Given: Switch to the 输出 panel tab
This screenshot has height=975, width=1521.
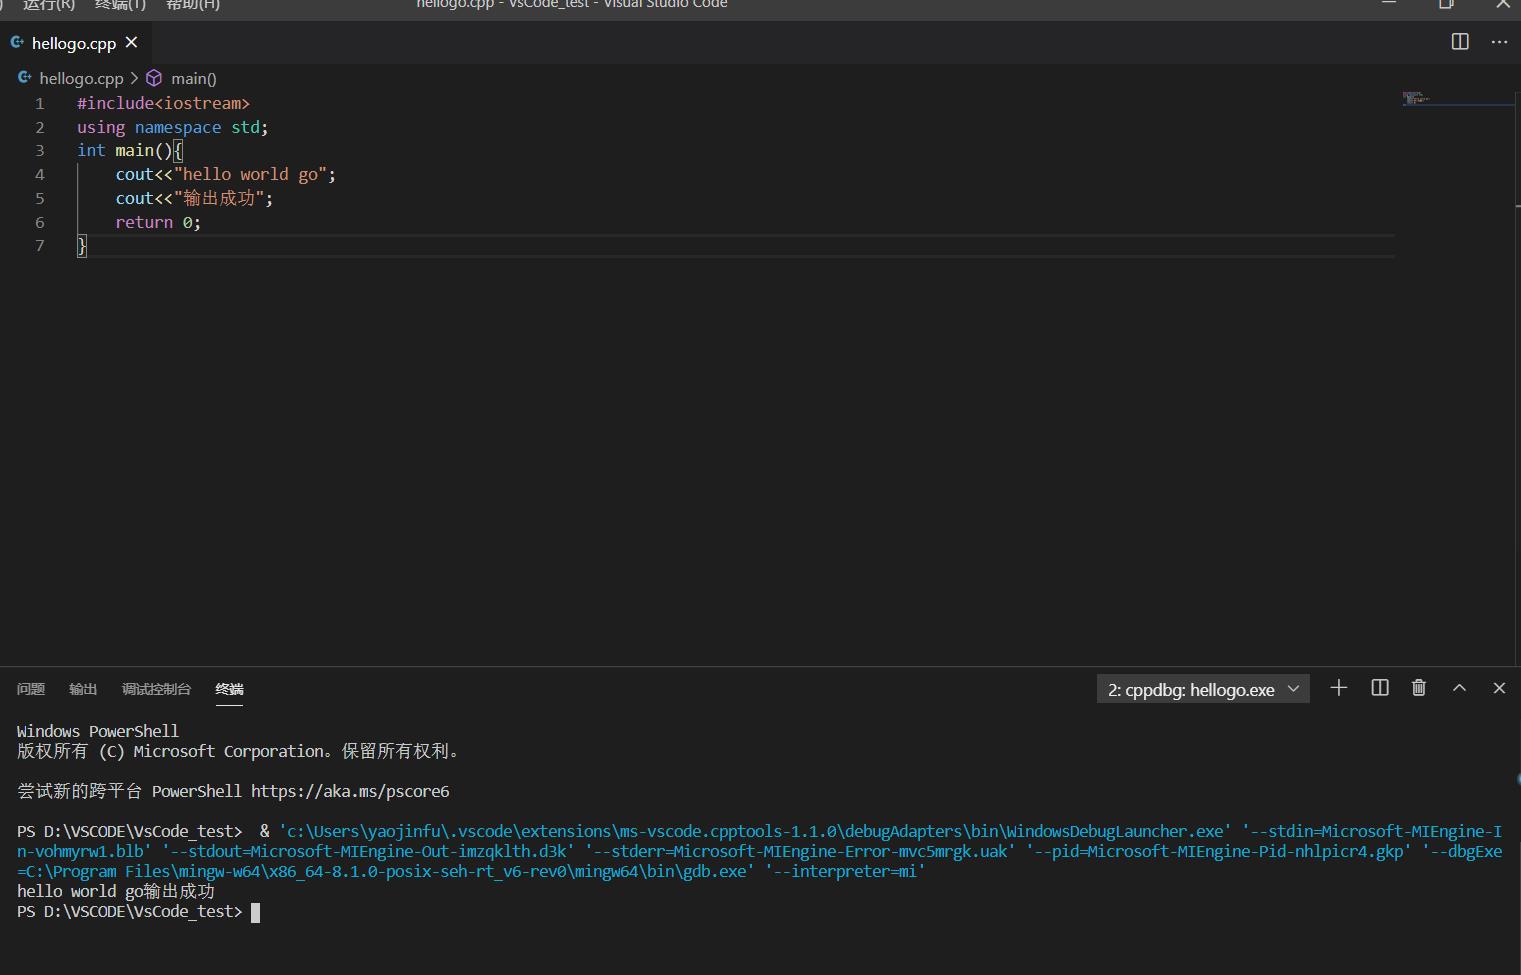Looking at the screenshot, I should [x=83, y=689].
